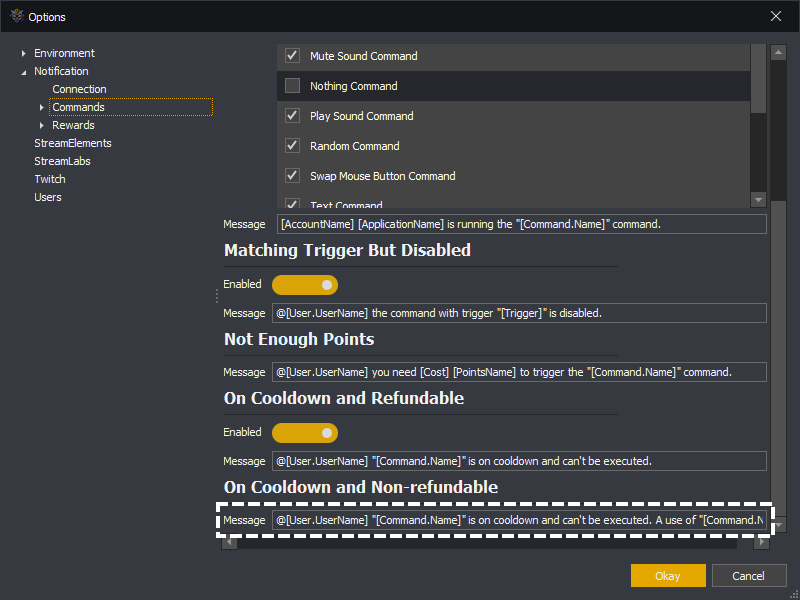The height and width of the screenshot is (600, 800).
Task: Uncheck Random Command checkbox
Action: [x=292, y=146]
